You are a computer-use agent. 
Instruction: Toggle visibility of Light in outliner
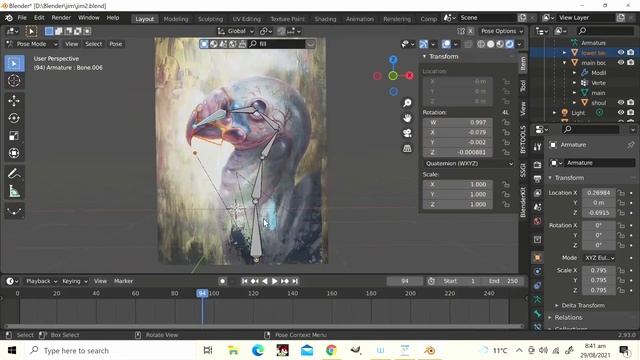tap(621, 112)
